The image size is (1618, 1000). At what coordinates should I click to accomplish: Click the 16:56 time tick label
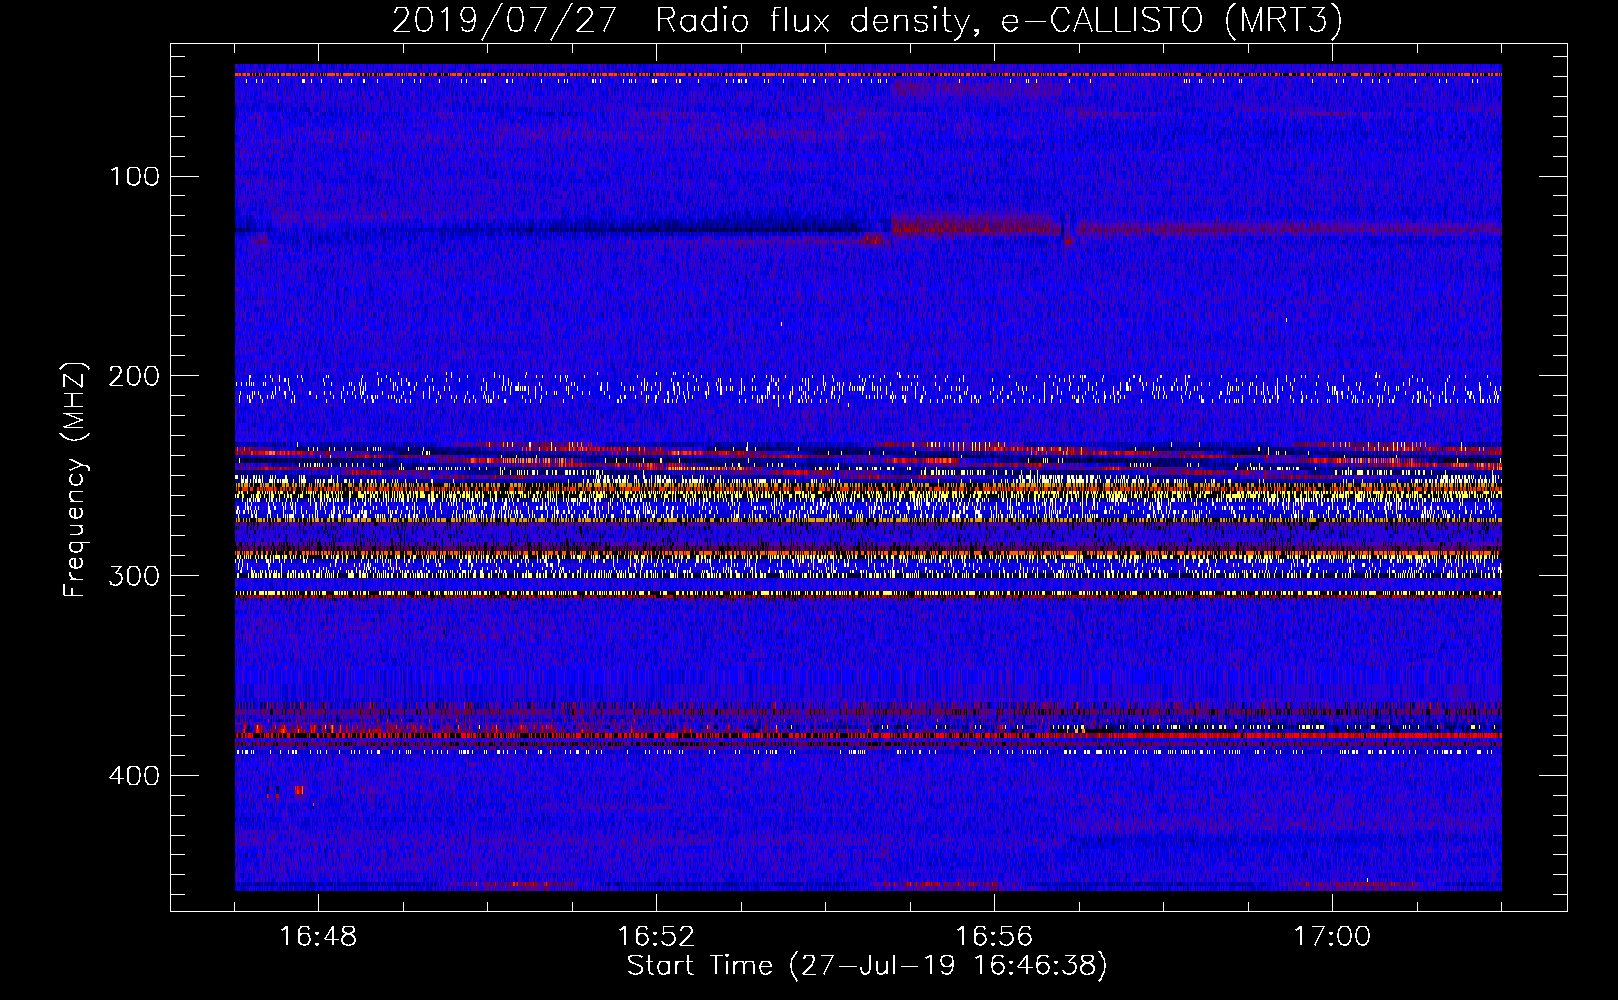(x=994, y=936)
